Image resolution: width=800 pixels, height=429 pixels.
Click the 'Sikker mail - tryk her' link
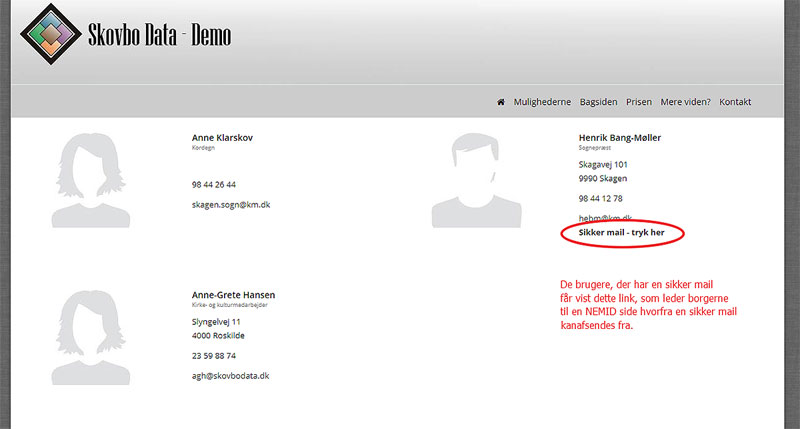(x=621, y=233)
